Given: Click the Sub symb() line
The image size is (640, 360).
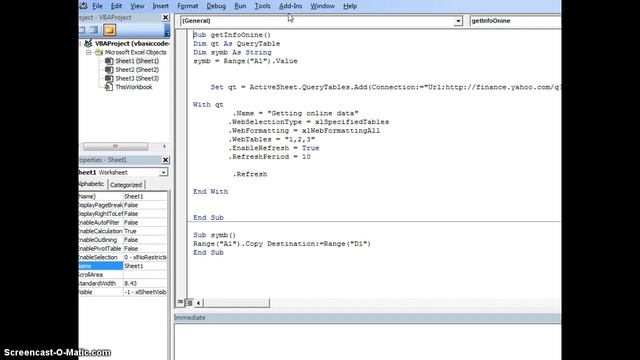Looking at the screenshot, I should coord(215,235).
